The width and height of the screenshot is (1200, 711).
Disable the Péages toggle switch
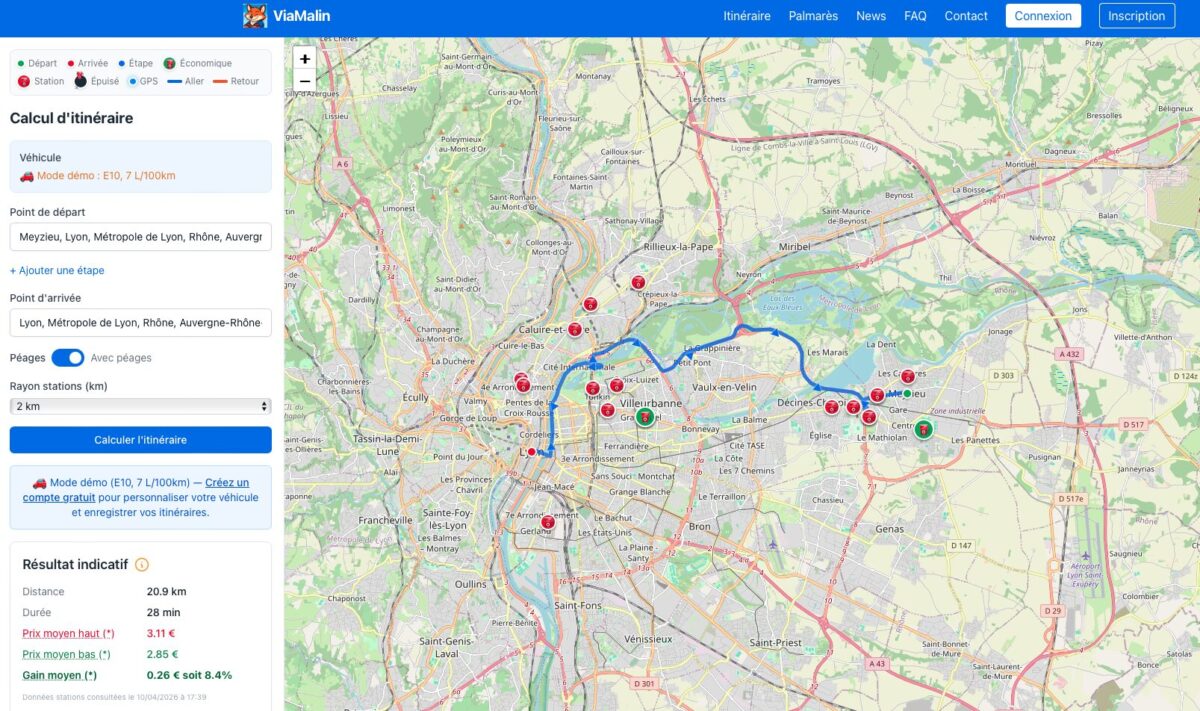[x=67, y=358]
